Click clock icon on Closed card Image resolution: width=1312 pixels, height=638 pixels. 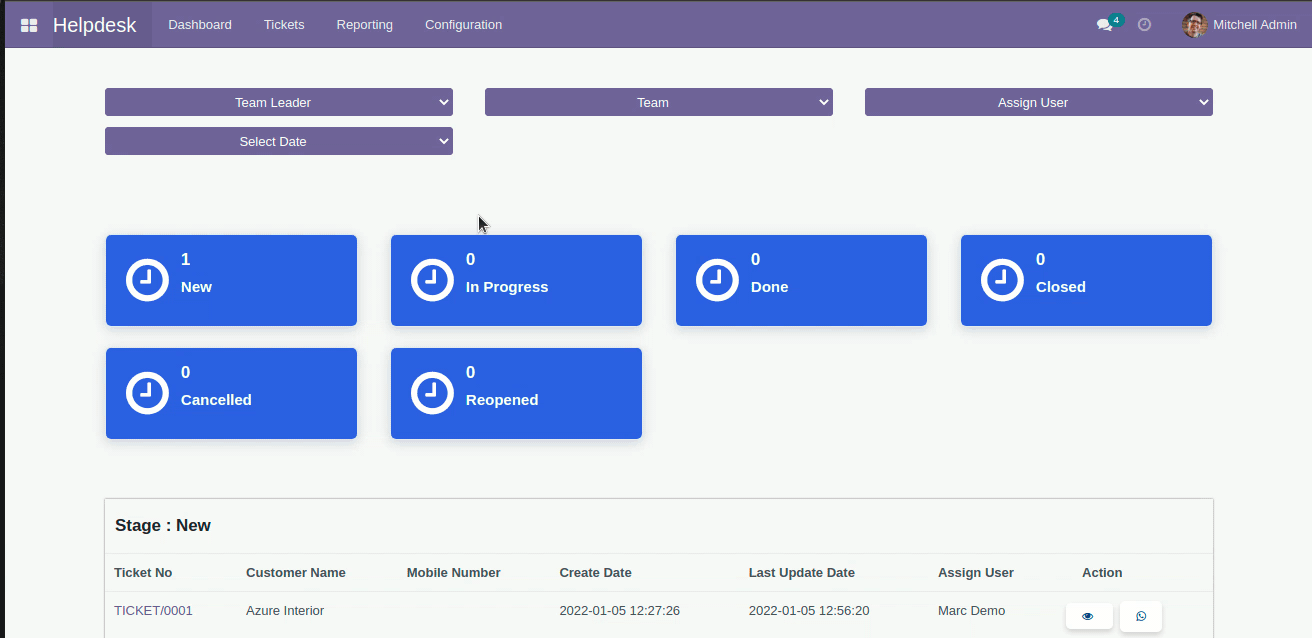[x=1002, y=280]
